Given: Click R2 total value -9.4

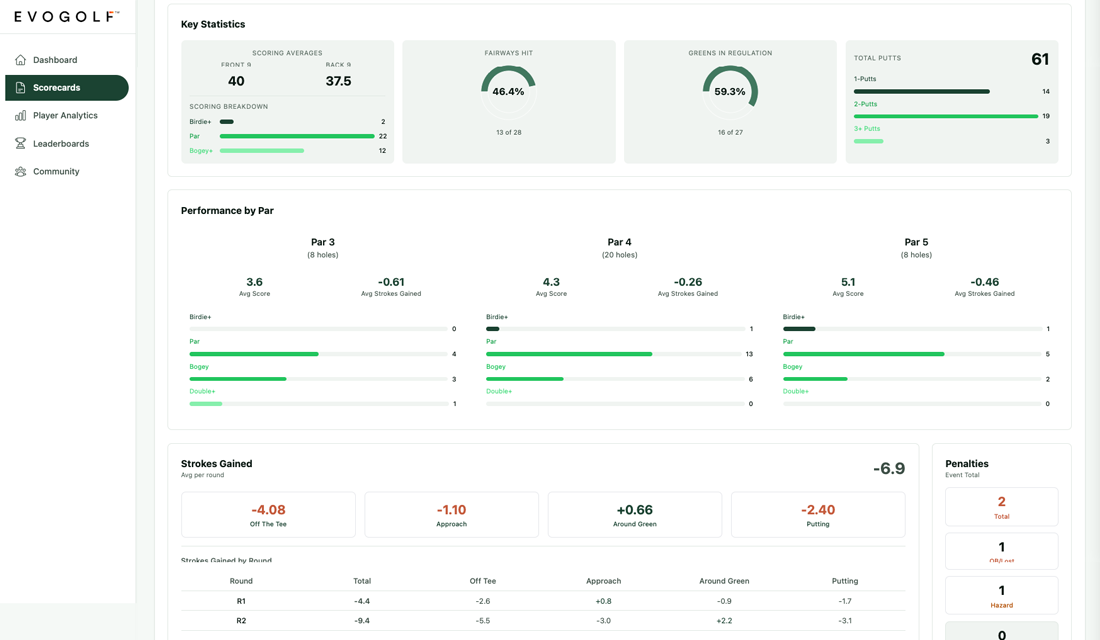Looking at the screenshot, I should [362, 621].
